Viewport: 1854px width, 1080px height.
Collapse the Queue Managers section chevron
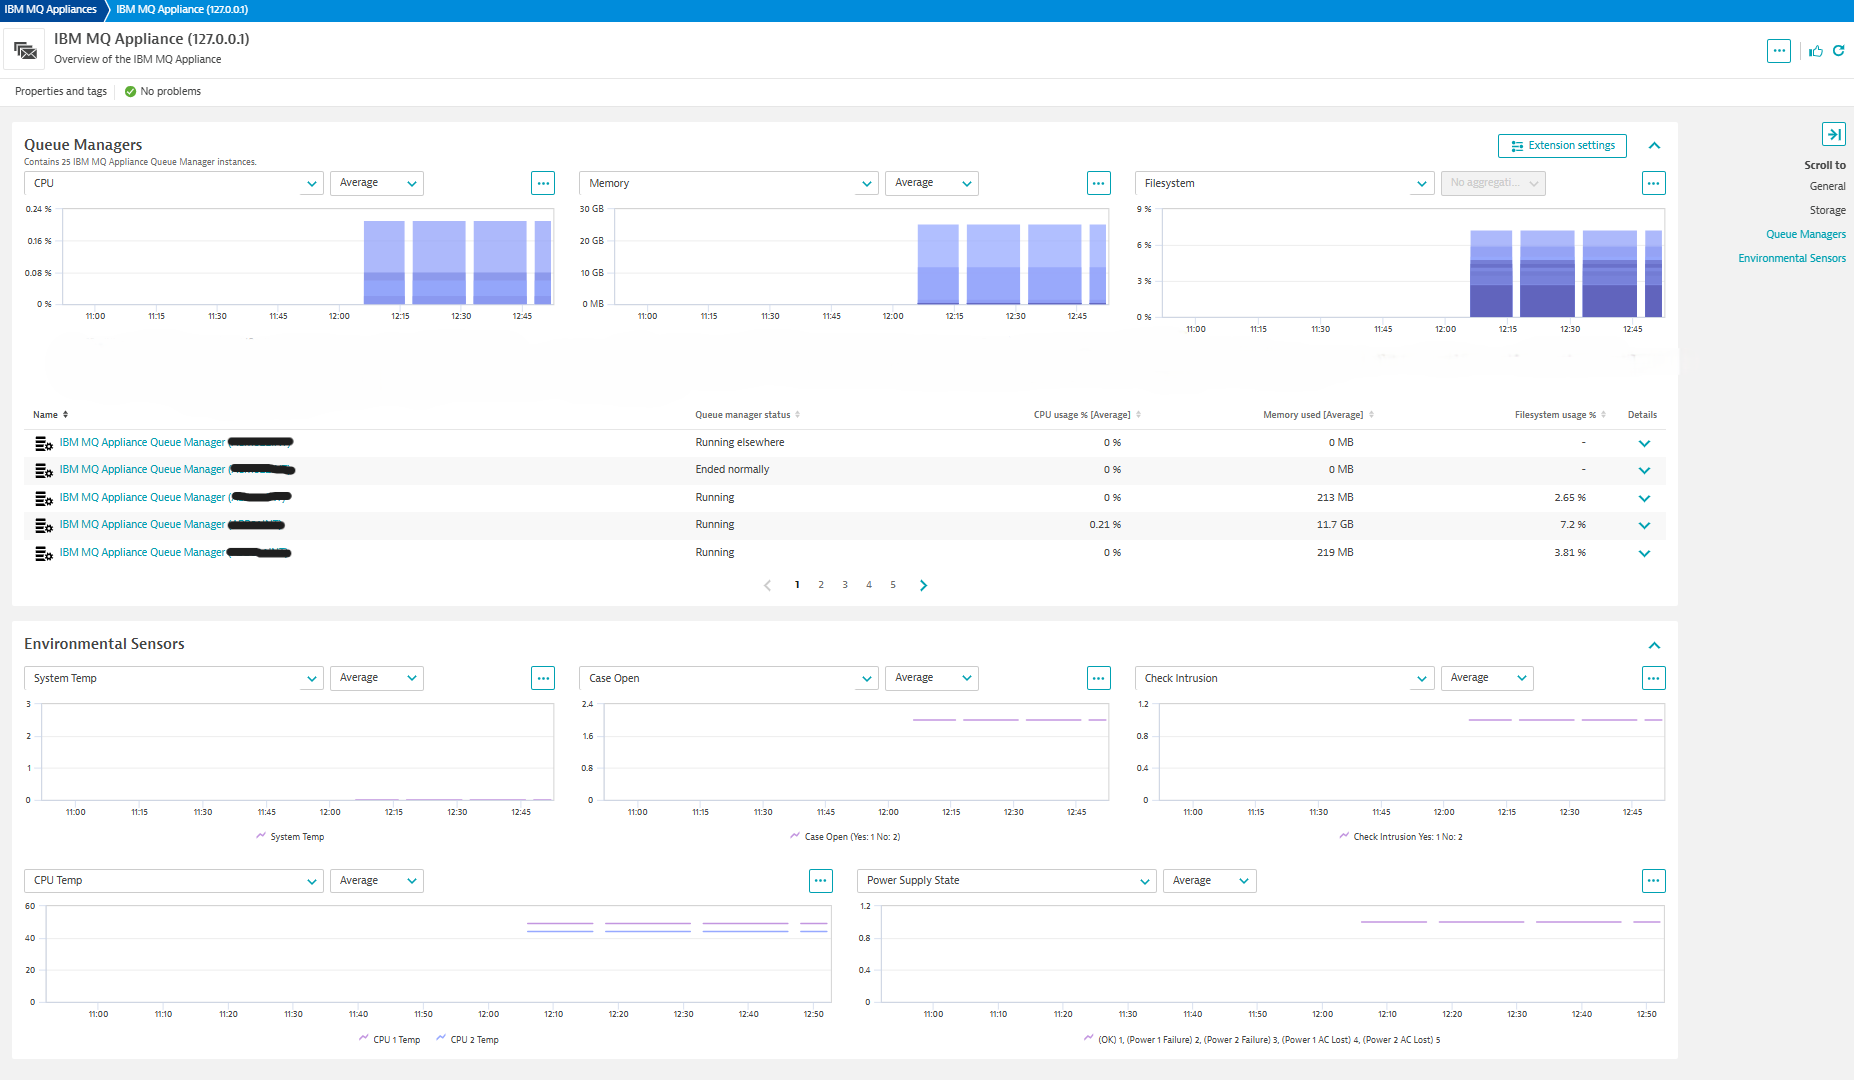[x=1655, y=145]
